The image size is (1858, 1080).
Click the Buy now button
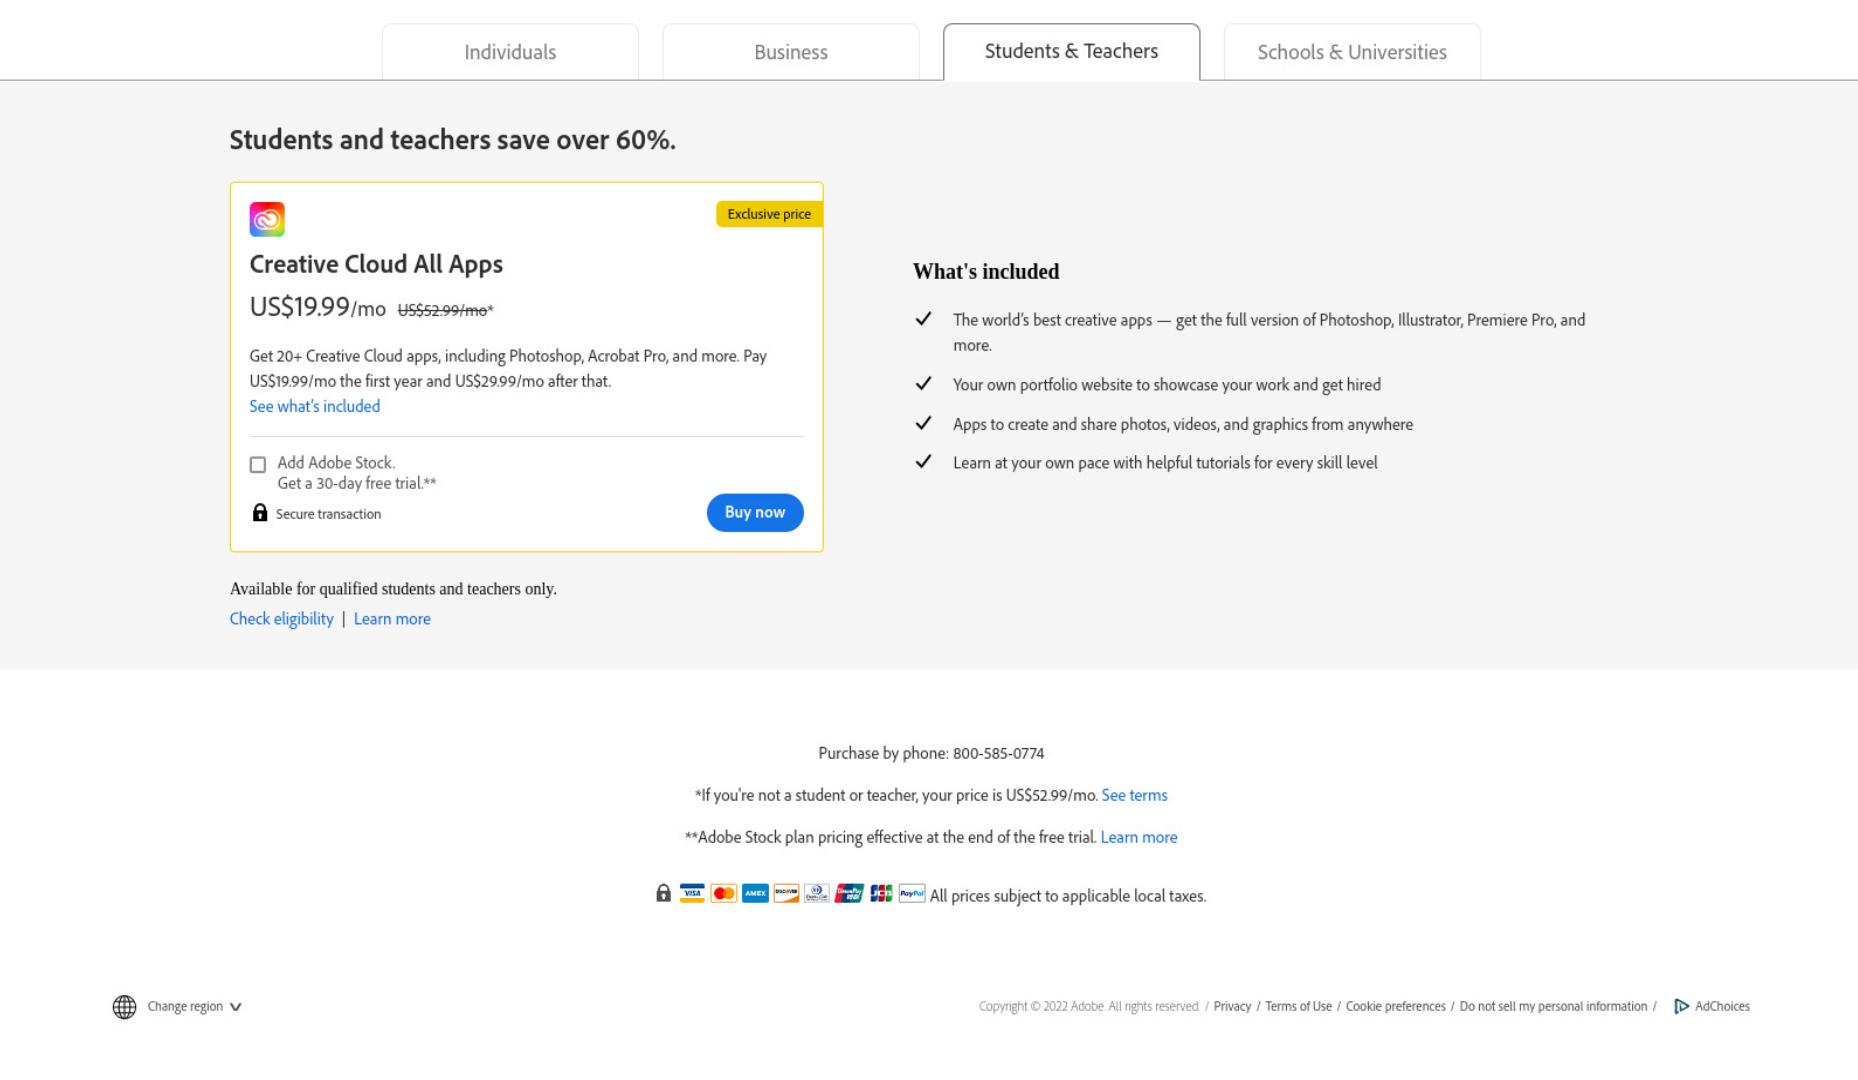pos(755,512)
